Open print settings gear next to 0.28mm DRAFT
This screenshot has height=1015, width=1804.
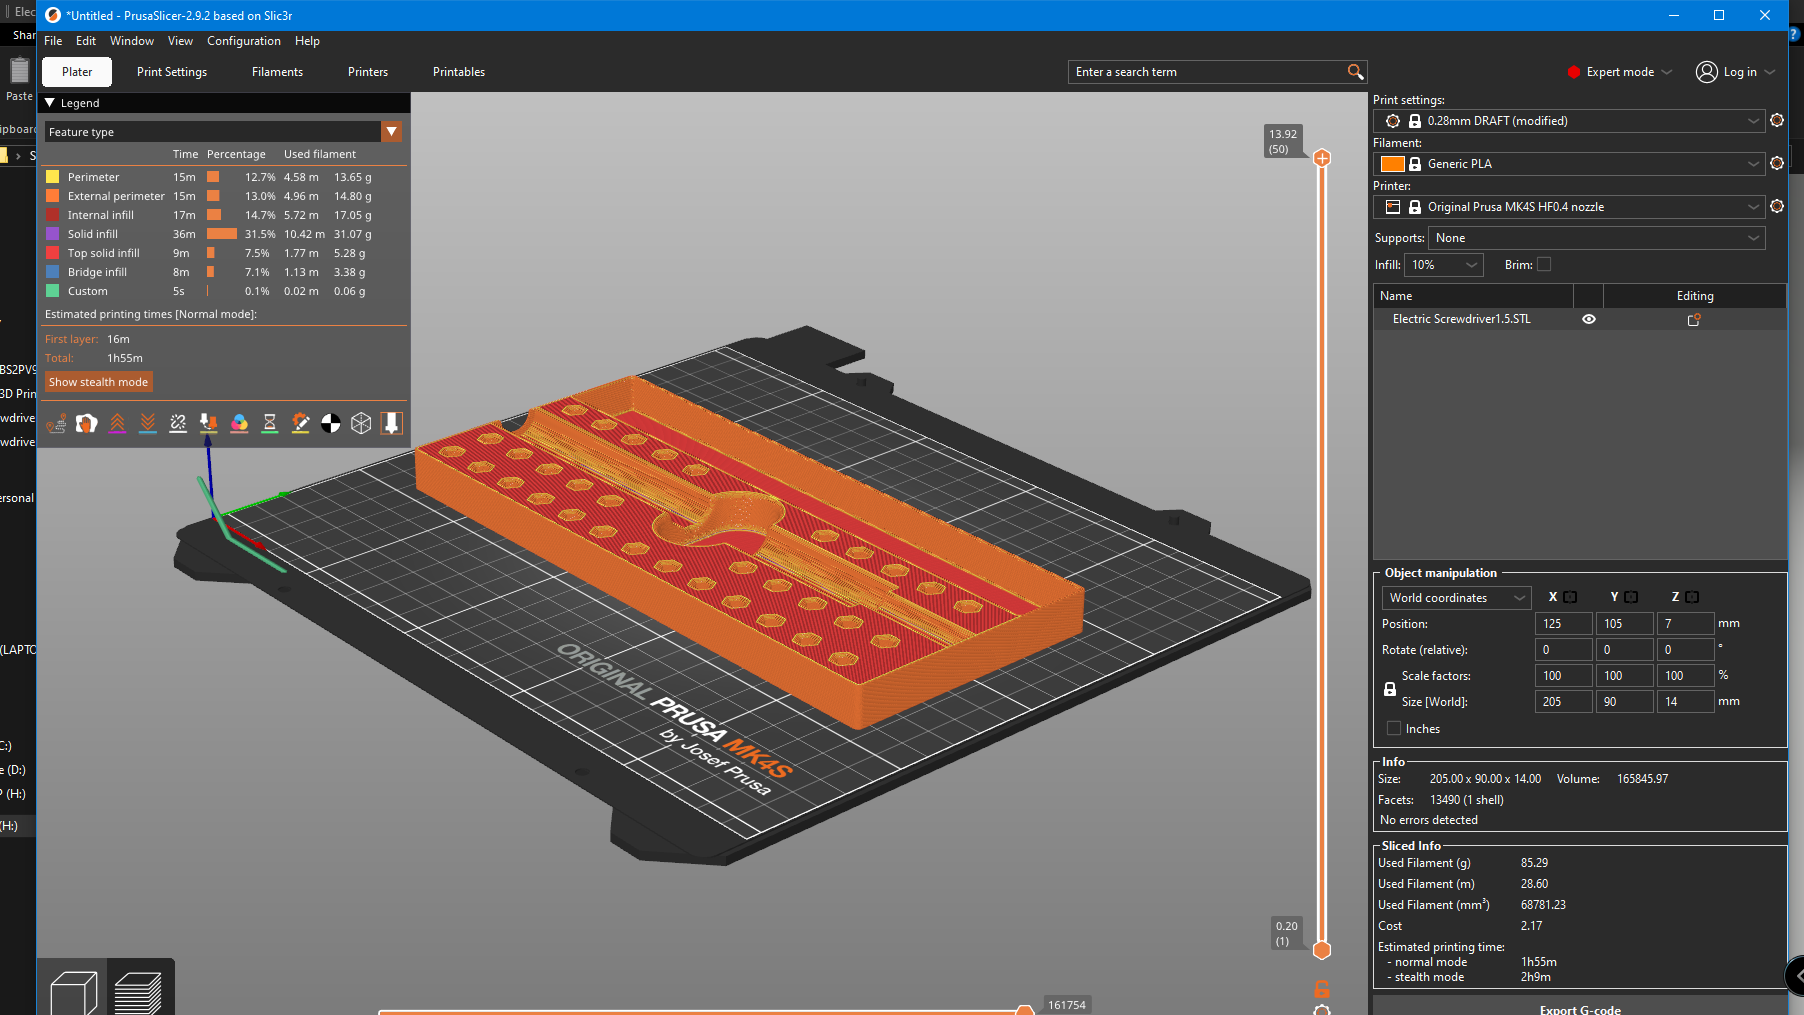1777,120
